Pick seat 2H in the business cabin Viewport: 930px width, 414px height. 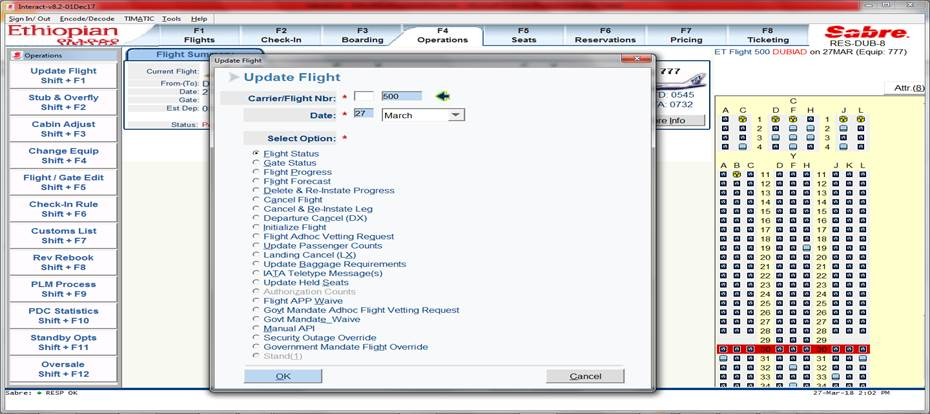point(811,128)
